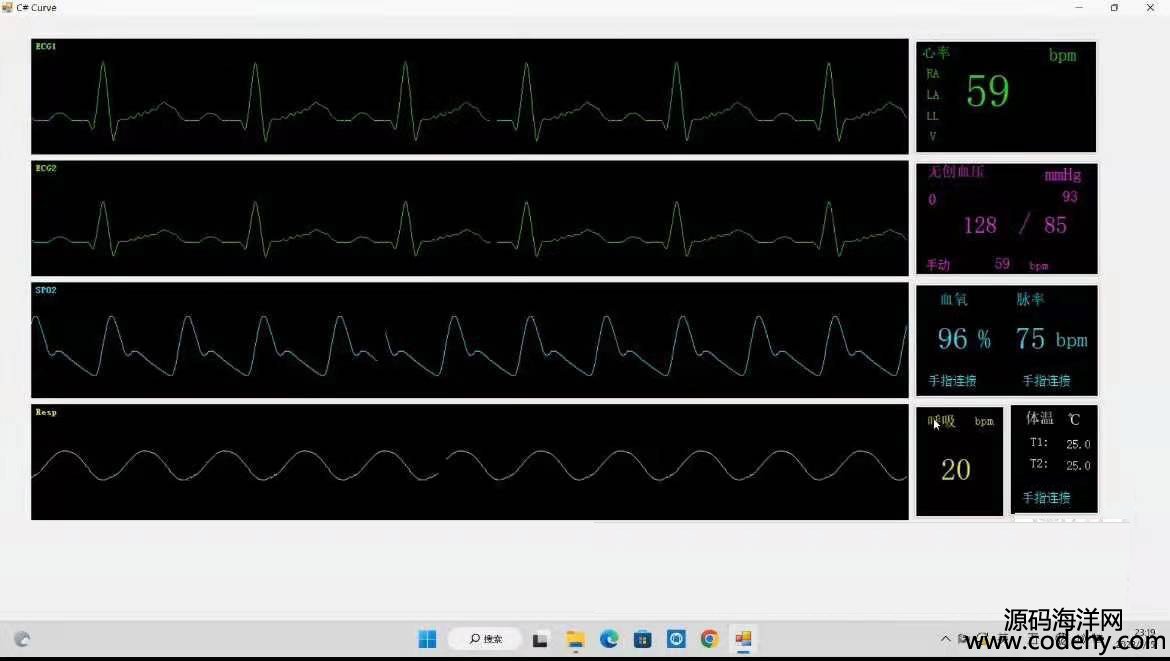Screen dimensions: 1170x661
Task: Click the ECG1 waveform chart
Action: (x=469, y=96)
